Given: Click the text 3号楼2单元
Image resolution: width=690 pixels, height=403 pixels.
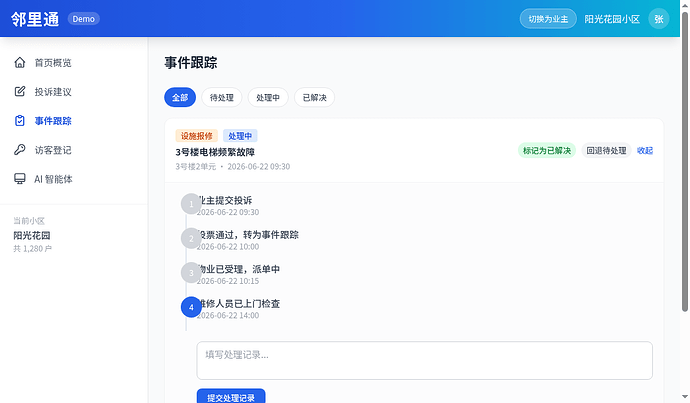Looking at the screenshot, I should tap(196, 166).
